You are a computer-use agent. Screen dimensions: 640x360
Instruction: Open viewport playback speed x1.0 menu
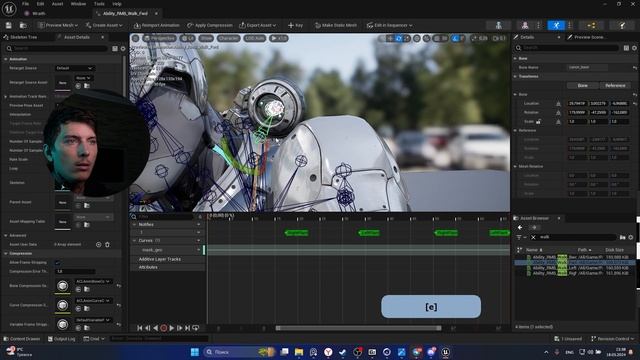click(279, 38)
